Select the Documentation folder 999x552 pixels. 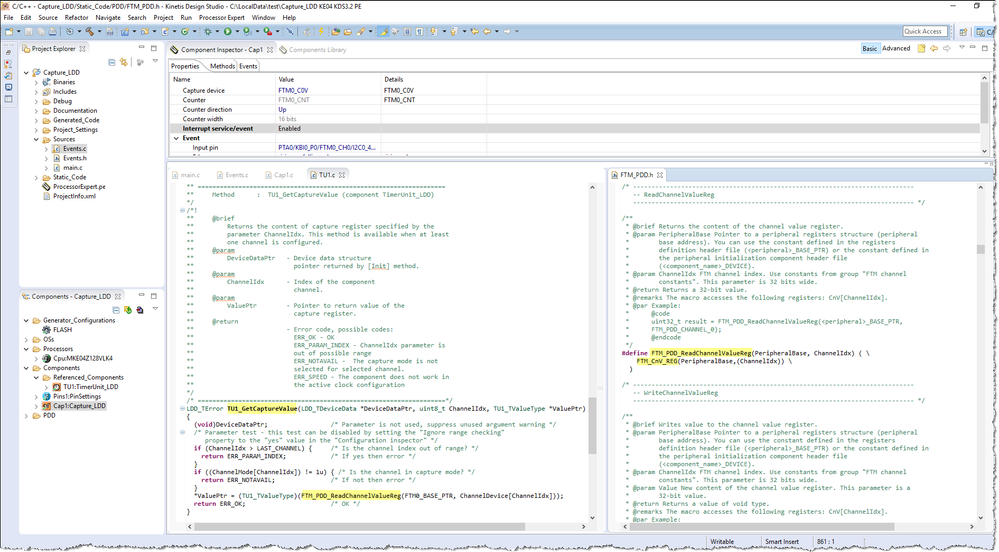point(75,111)
